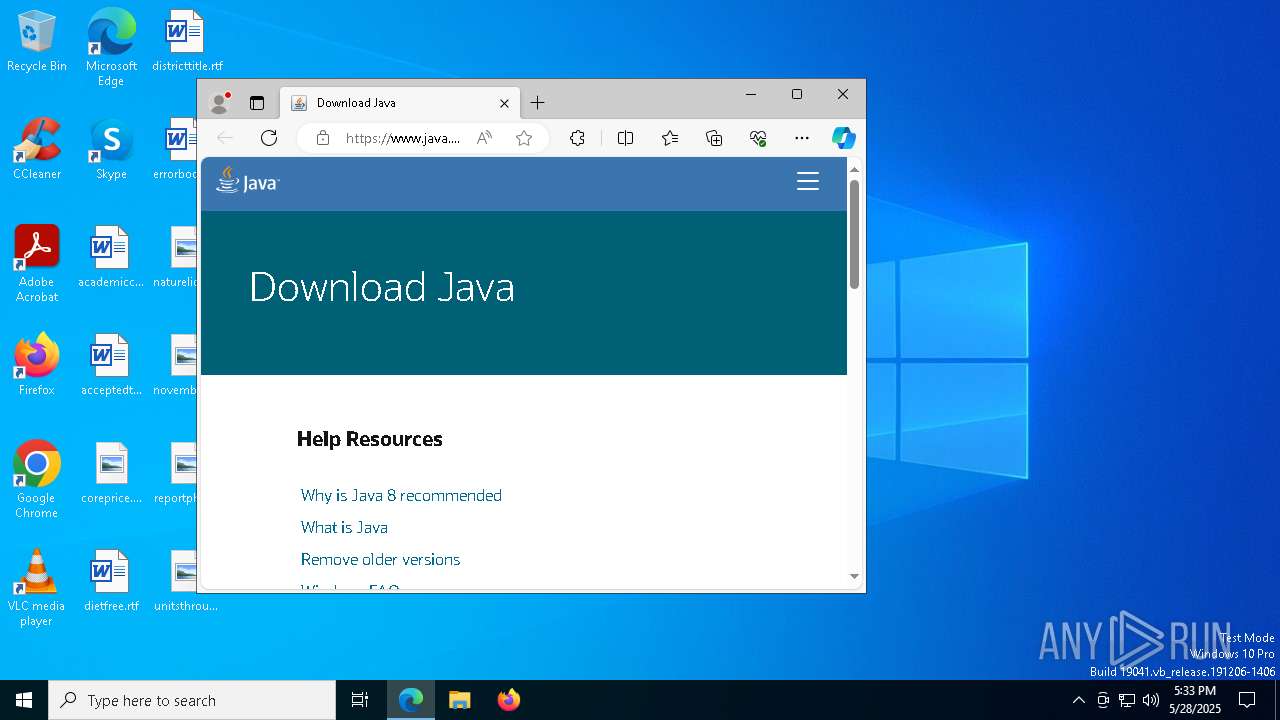The image size is (1280, 720).
Task: Select Google Chrome desktop shortcut
Action: click(37, 480)
